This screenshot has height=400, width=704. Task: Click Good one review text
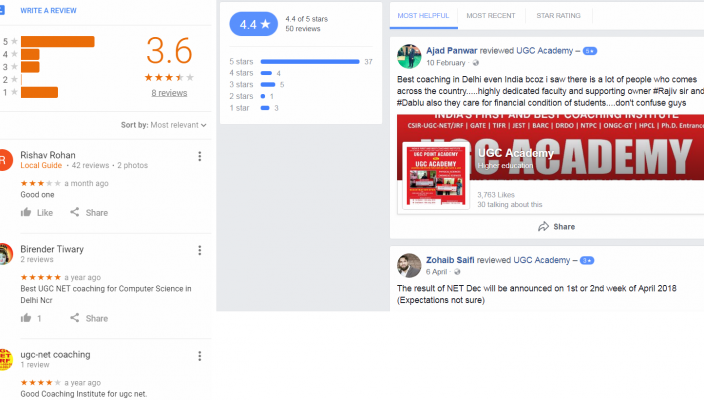[37, 194]
